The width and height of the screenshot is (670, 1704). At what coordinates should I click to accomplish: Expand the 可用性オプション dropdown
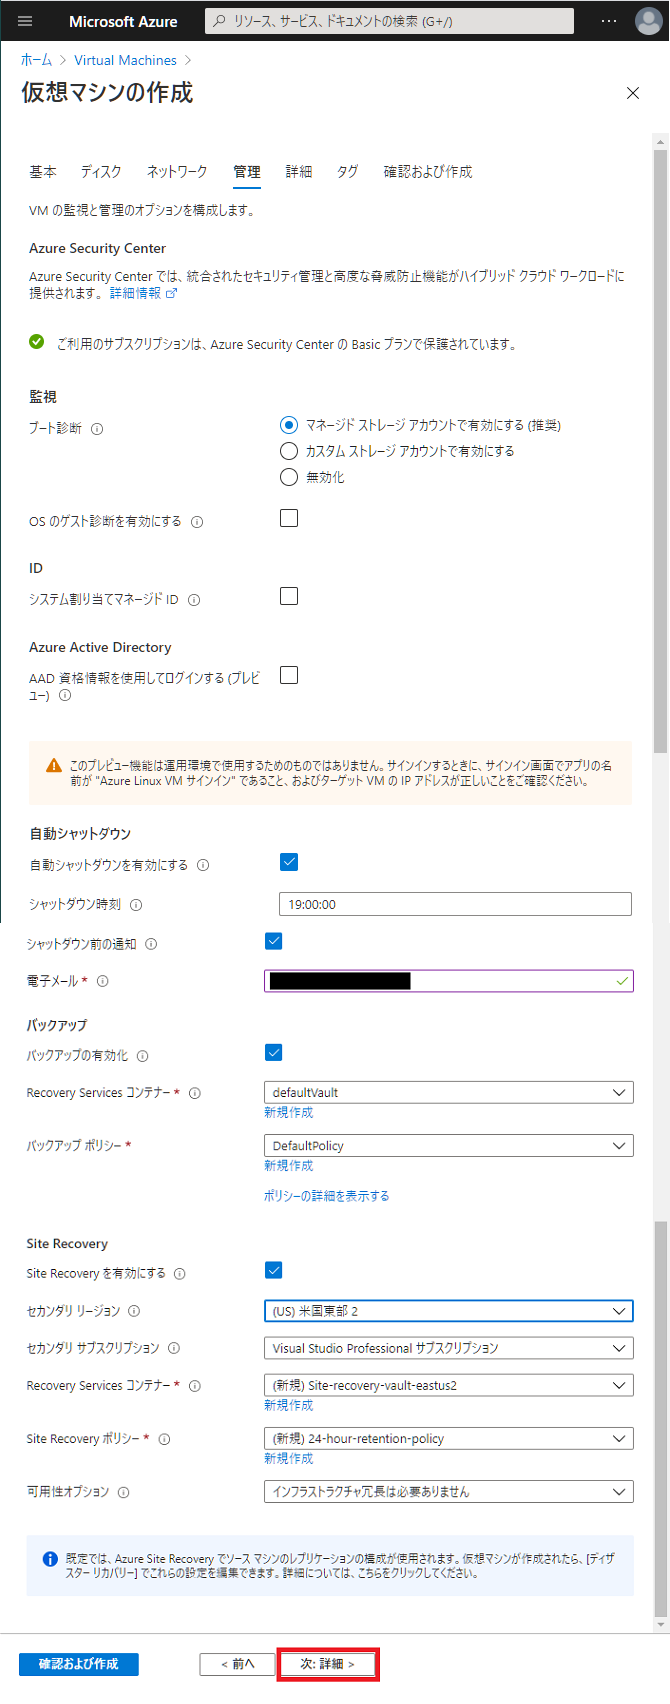coord(448,1492)
